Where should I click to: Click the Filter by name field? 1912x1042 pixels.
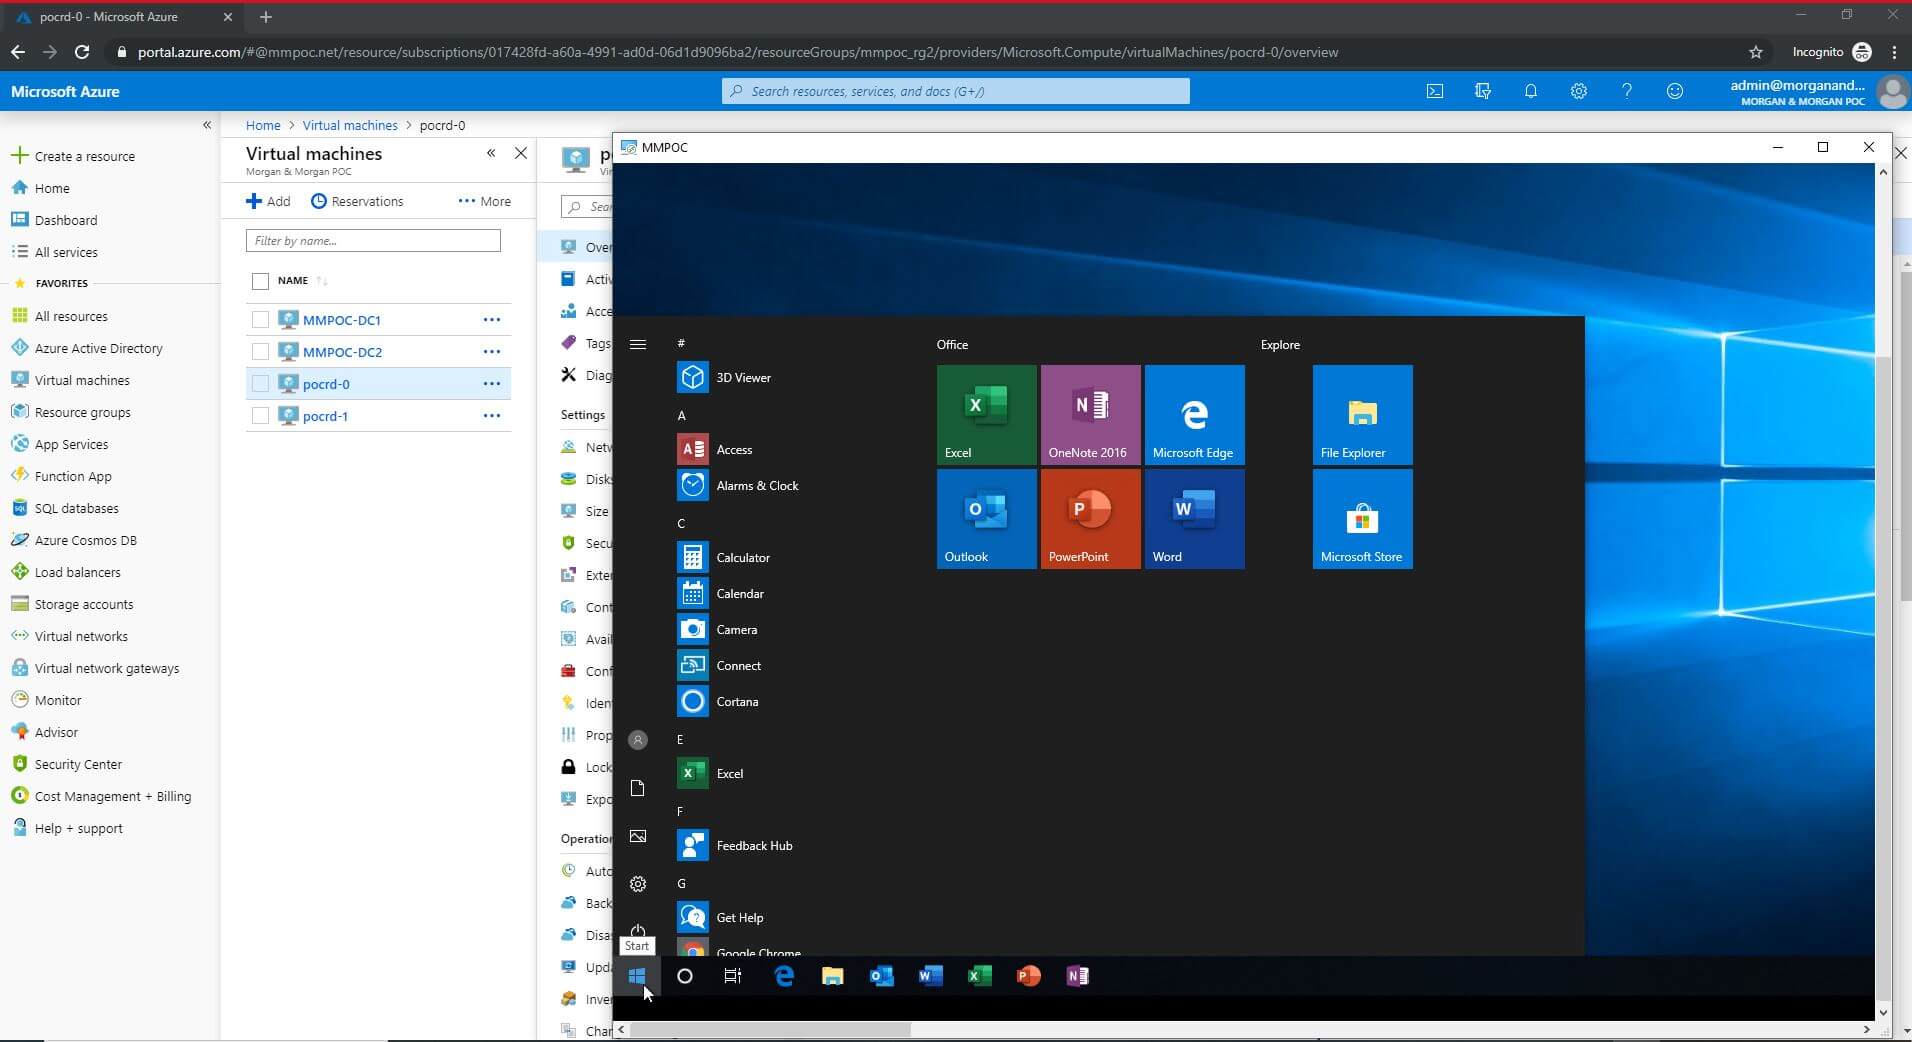pyautogui.click(x=373, y=240)
